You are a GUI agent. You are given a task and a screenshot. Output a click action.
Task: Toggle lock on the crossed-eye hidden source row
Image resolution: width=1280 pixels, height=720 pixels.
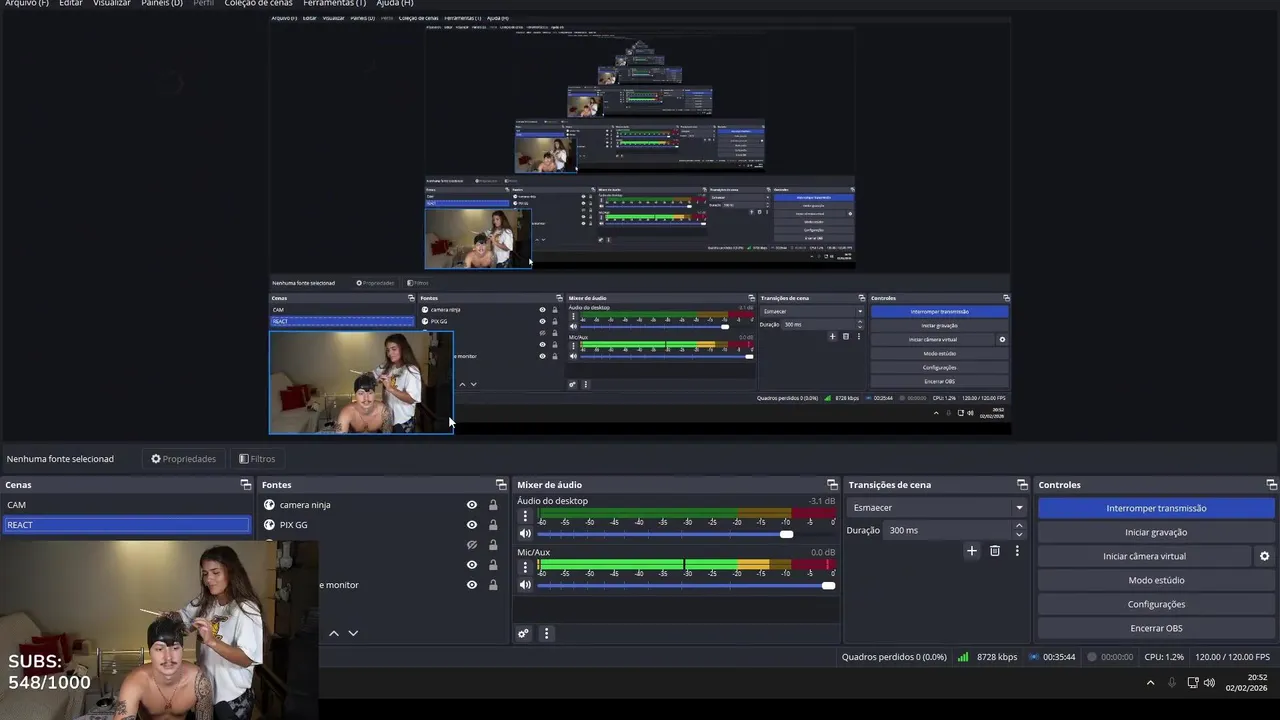[x=493, y=545]
